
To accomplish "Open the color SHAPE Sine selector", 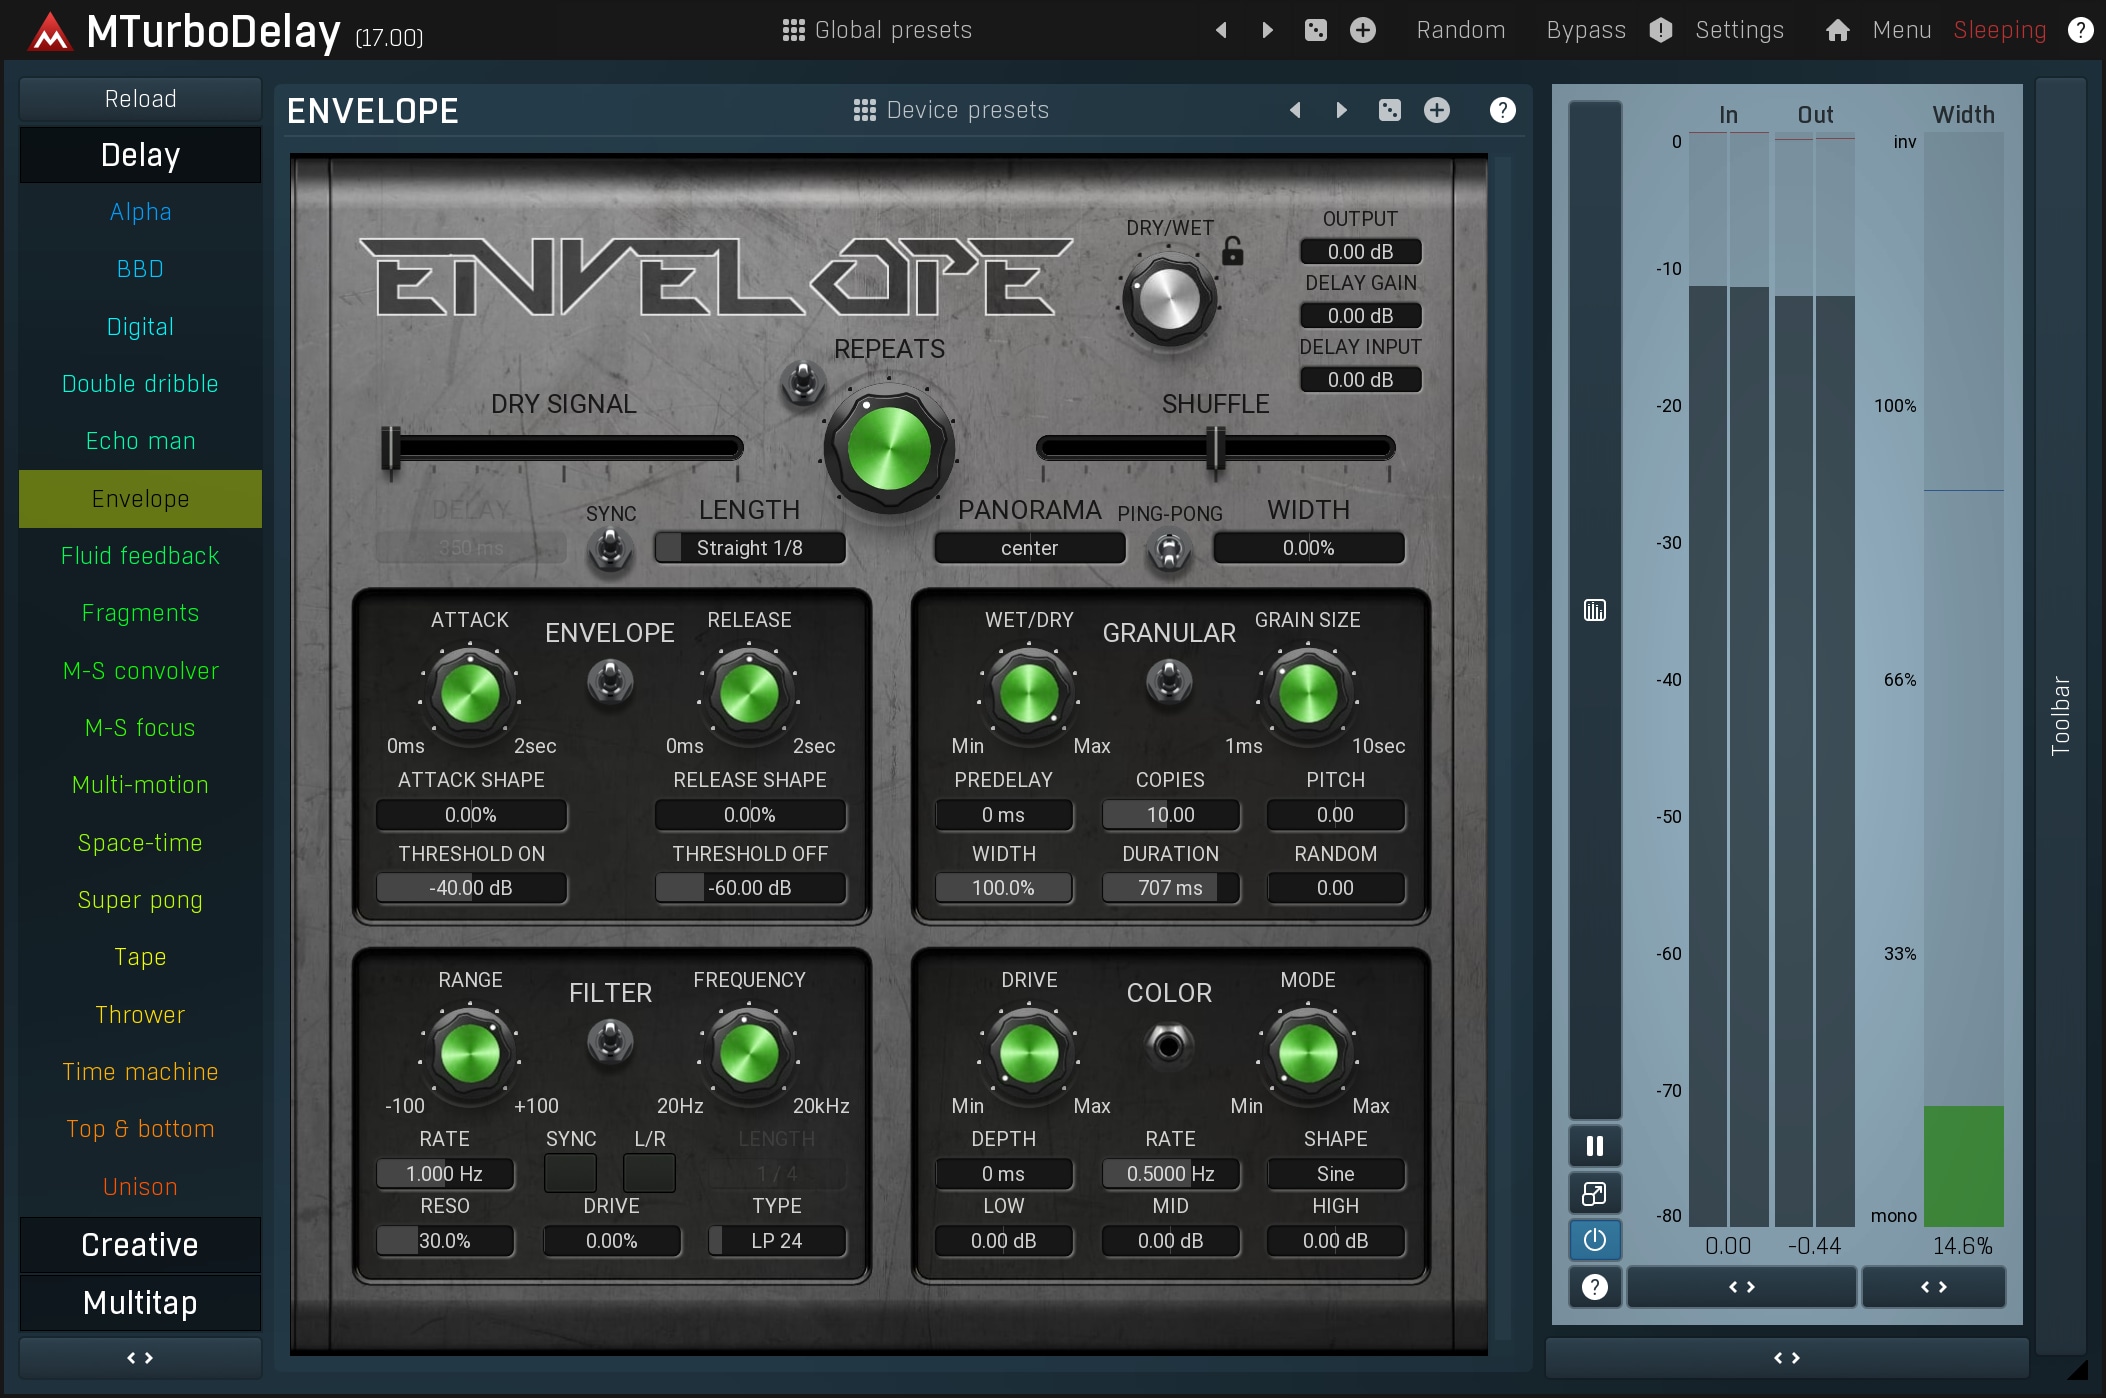I will (1335, 1174).
